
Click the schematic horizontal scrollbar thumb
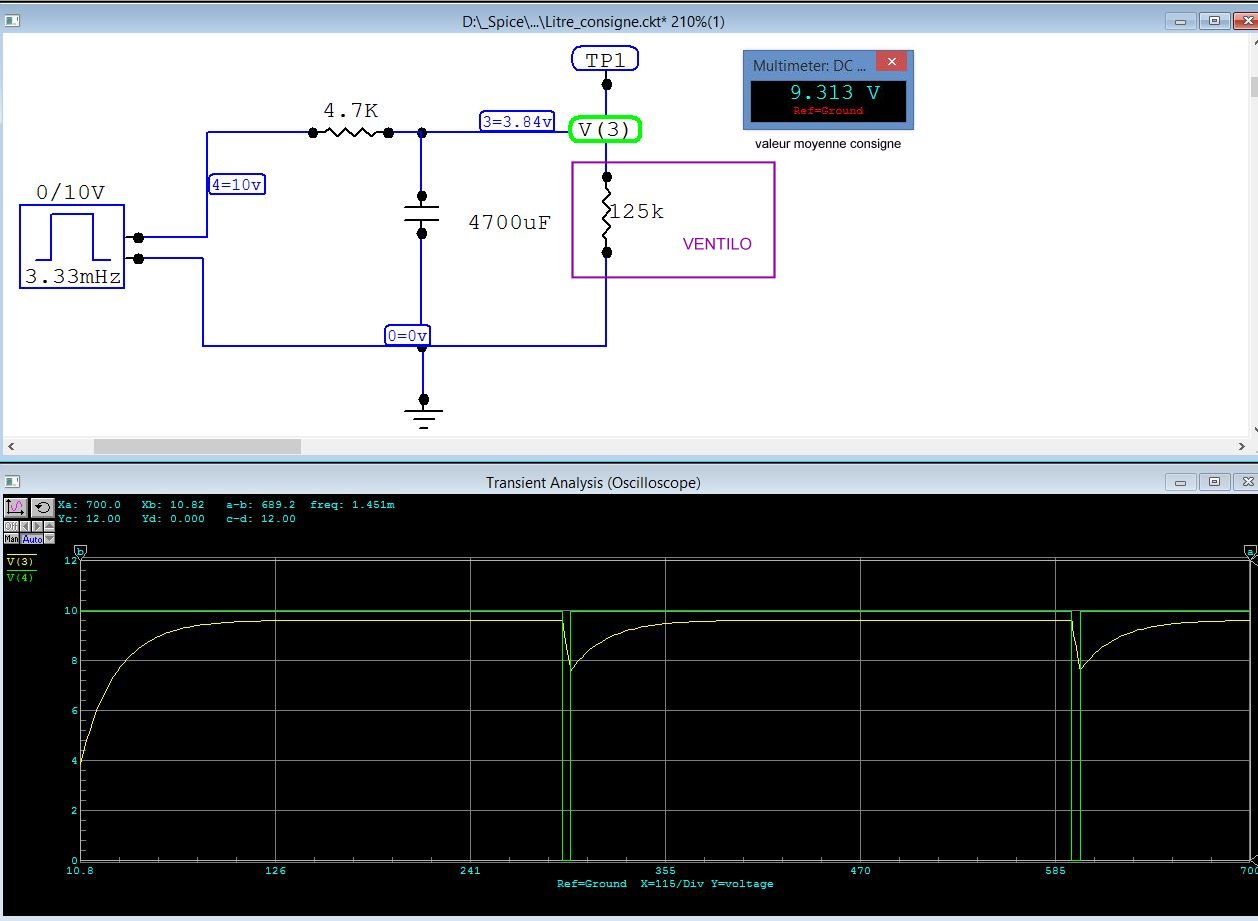coord(197,446)
